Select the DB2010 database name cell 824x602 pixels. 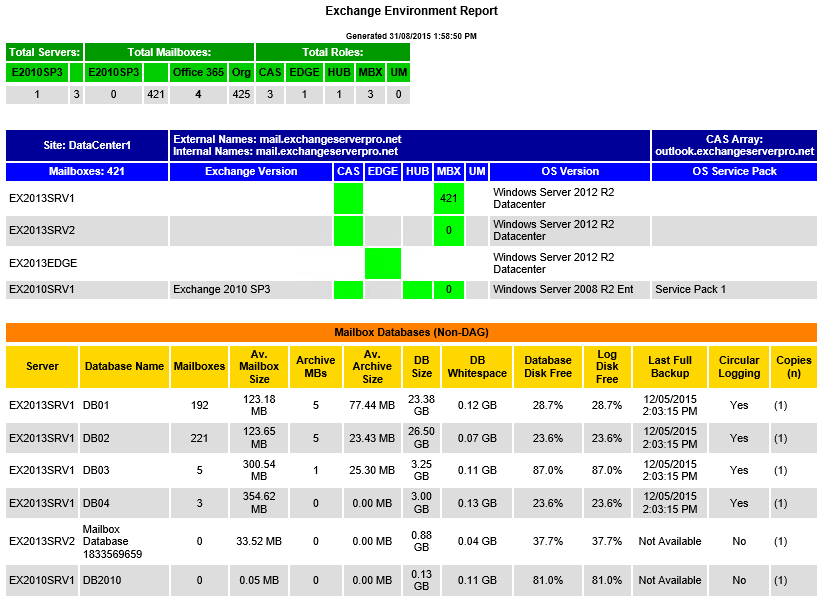[x=103, y=580]
